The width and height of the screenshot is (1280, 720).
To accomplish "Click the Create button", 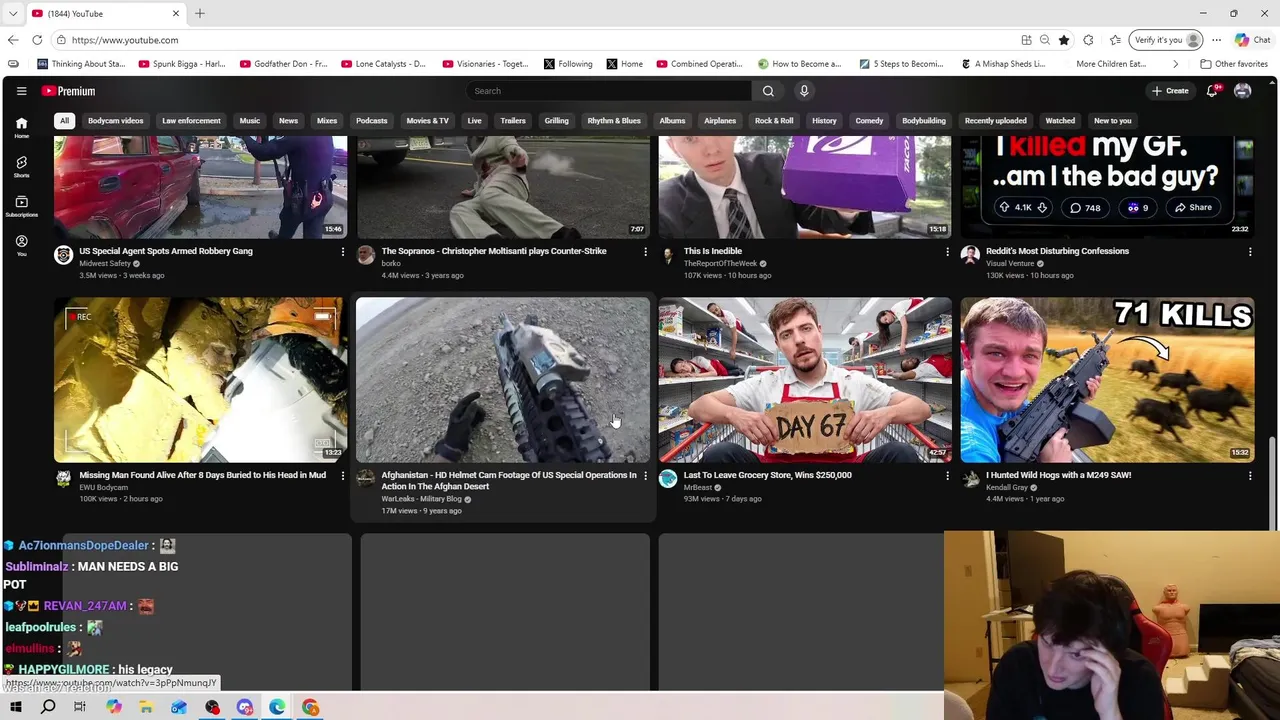I will pyautogui.click(x=1170, y=91).
